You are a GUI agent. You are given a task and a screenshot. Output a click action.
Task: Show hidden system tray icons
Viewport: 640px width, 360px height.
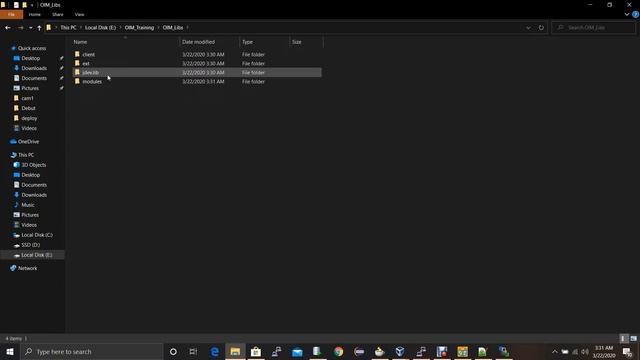tap(555, 351)
